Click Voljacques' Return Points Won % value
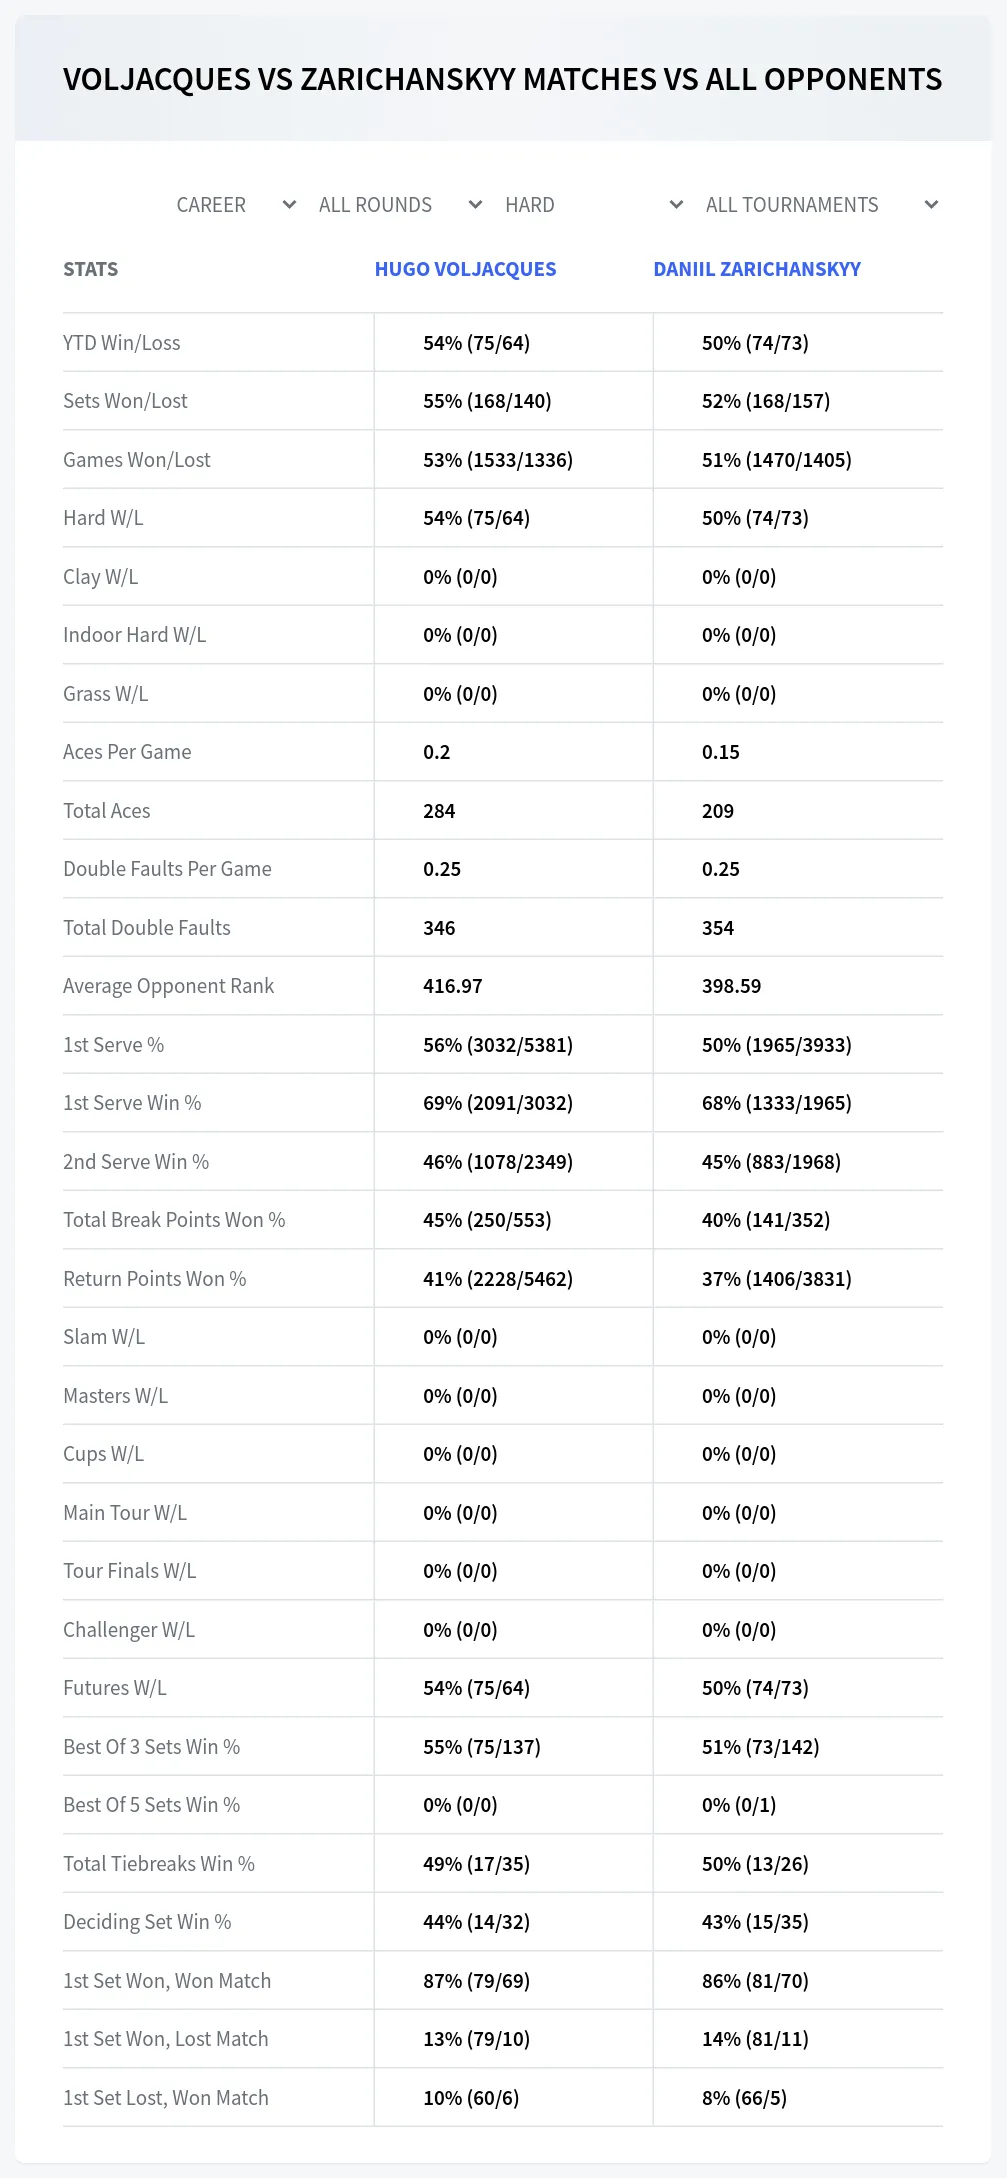Viewport: 1007px width, 2178px height. pos(498,1279)
